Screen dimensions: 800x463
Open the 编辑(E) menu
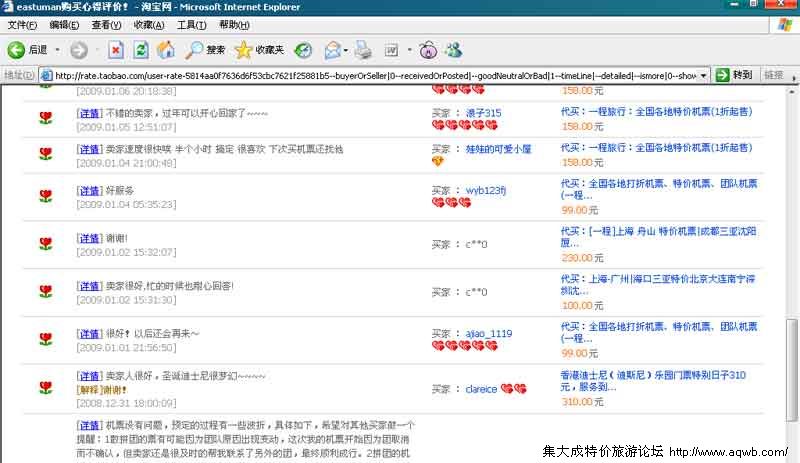point(64,25)
